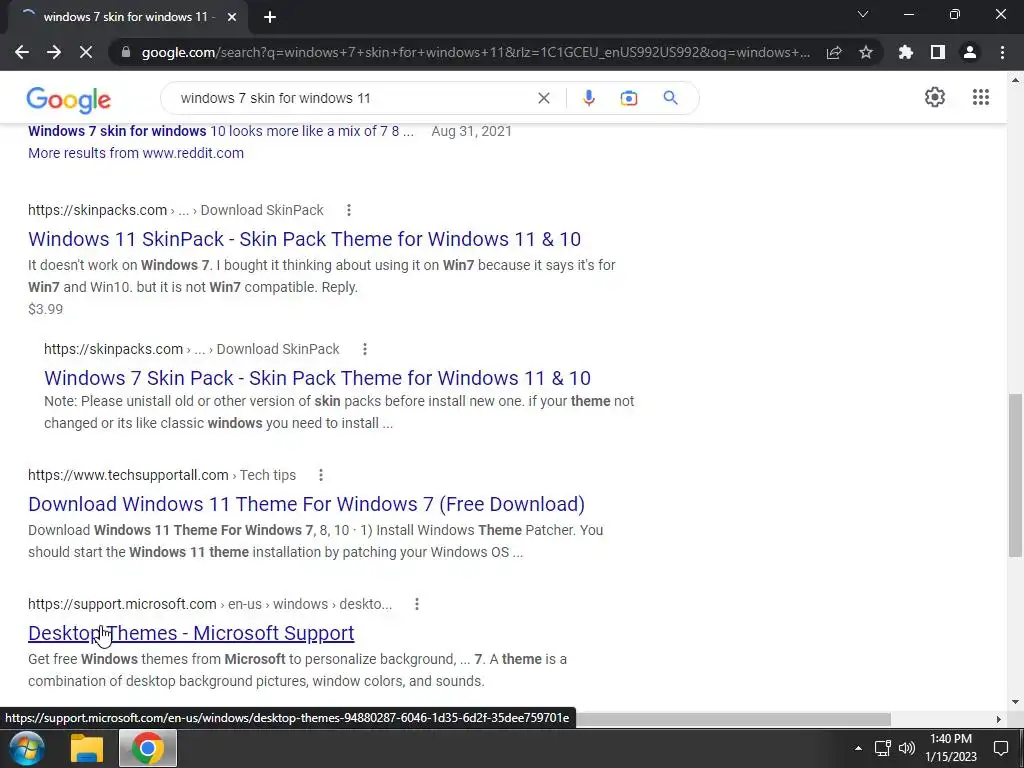
Task: Stop loading the page
Action: pos(86,52)
